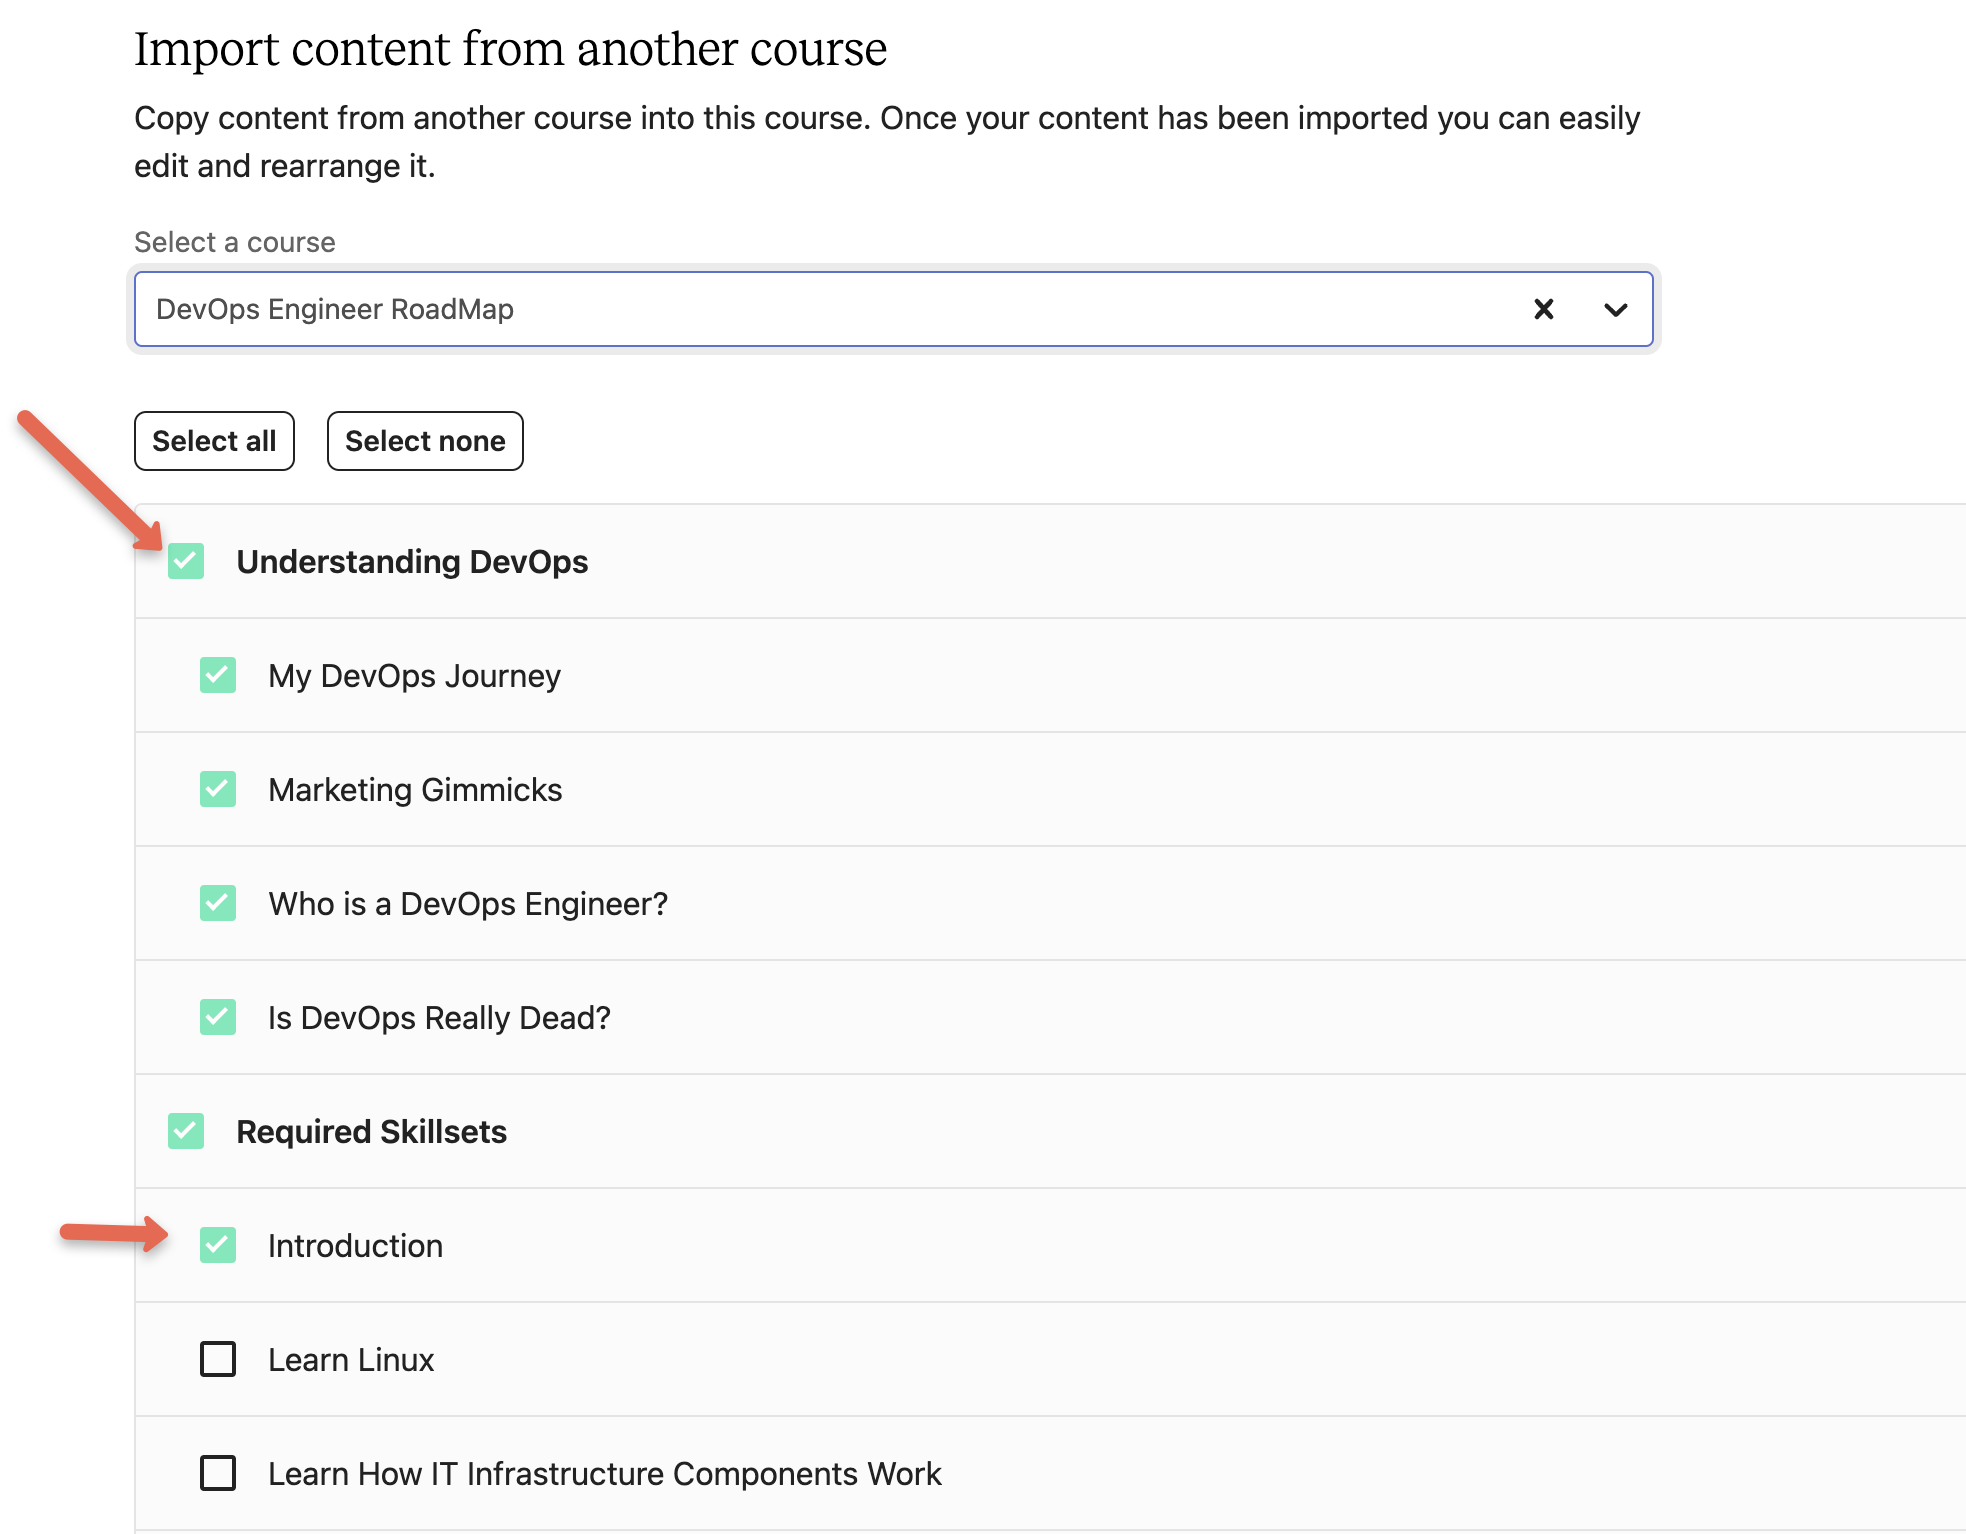Viewport: 1966px width, 1534px height.
Task: Click the Required Skillsets section title
Action: [371, 1131]
